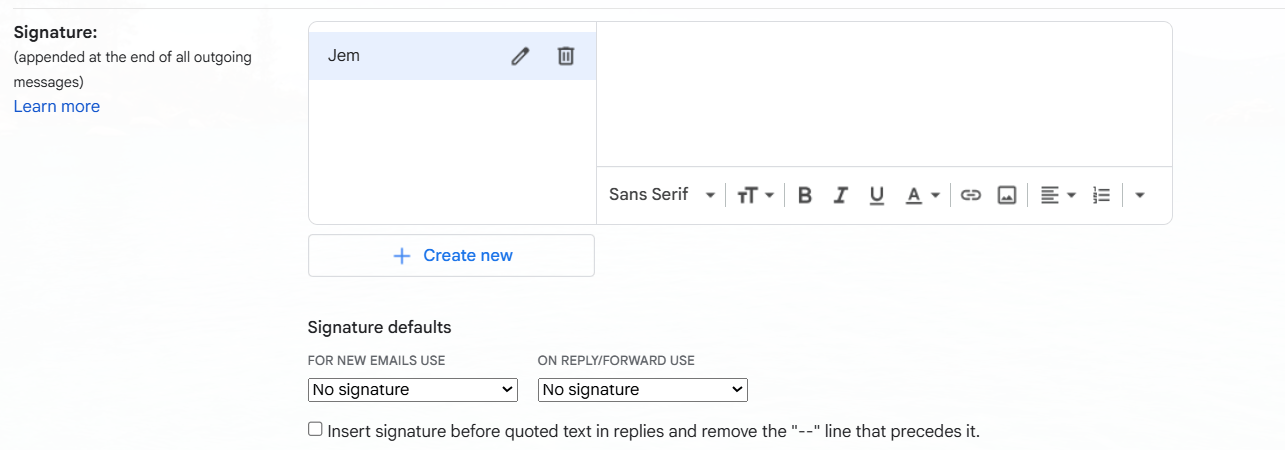Insert a link into the signature
This screenshot has width=1285, height=450.
click(x=970, y=195)
